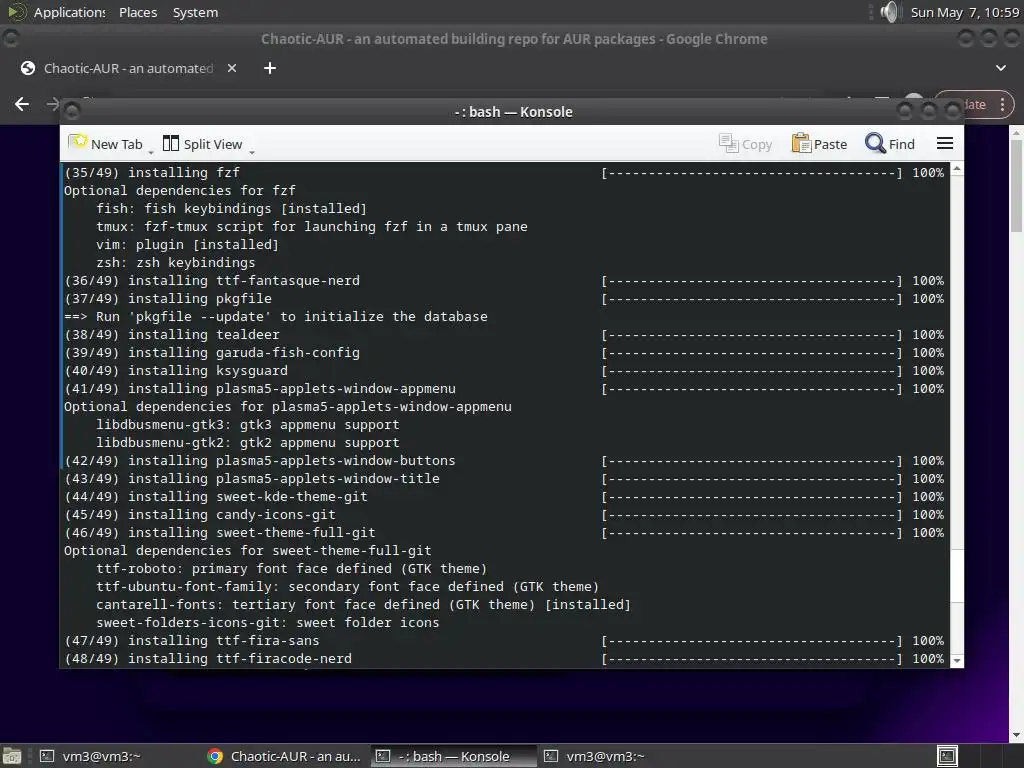The height and width of the screenshot is (768, 1024).
Task: Open the Konsole hamburger menu
Action: click(x=945, y=143)
